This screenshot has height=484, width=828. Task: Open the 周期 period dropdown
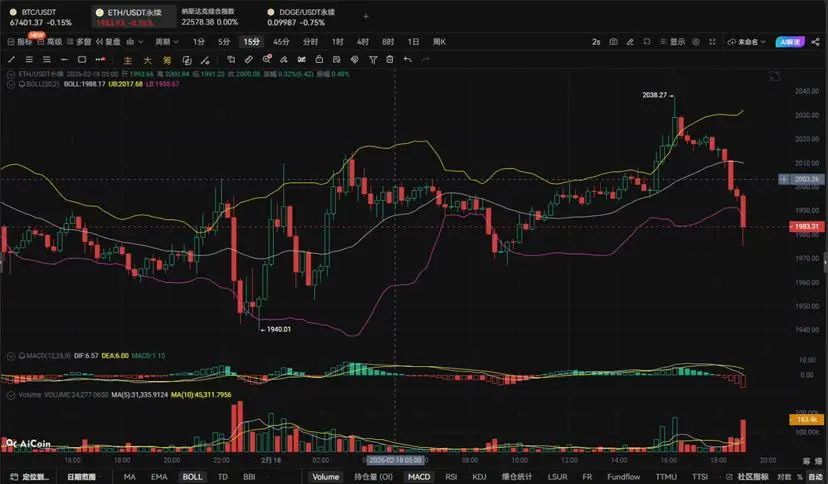pos(166,42)
